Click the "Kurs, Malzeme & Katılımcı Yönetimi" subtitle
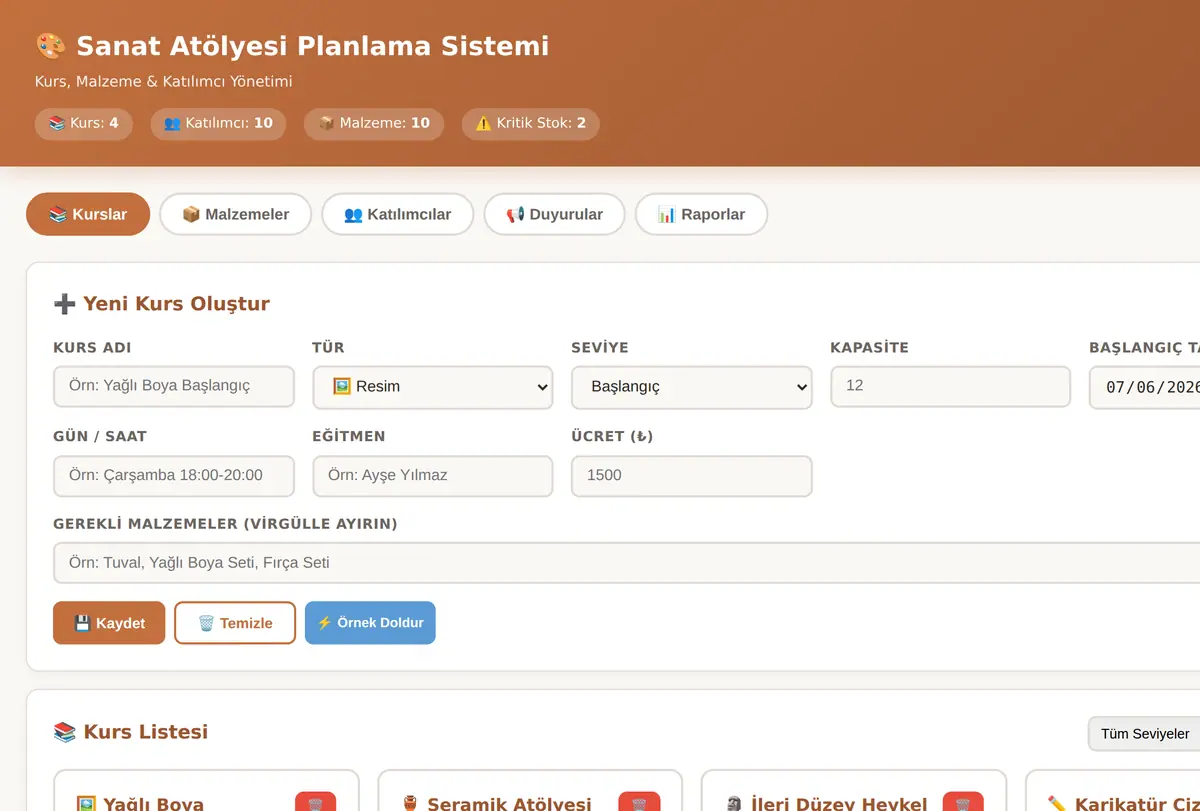The height and width of the screenshot is (811, 1200). coord(164,82)
